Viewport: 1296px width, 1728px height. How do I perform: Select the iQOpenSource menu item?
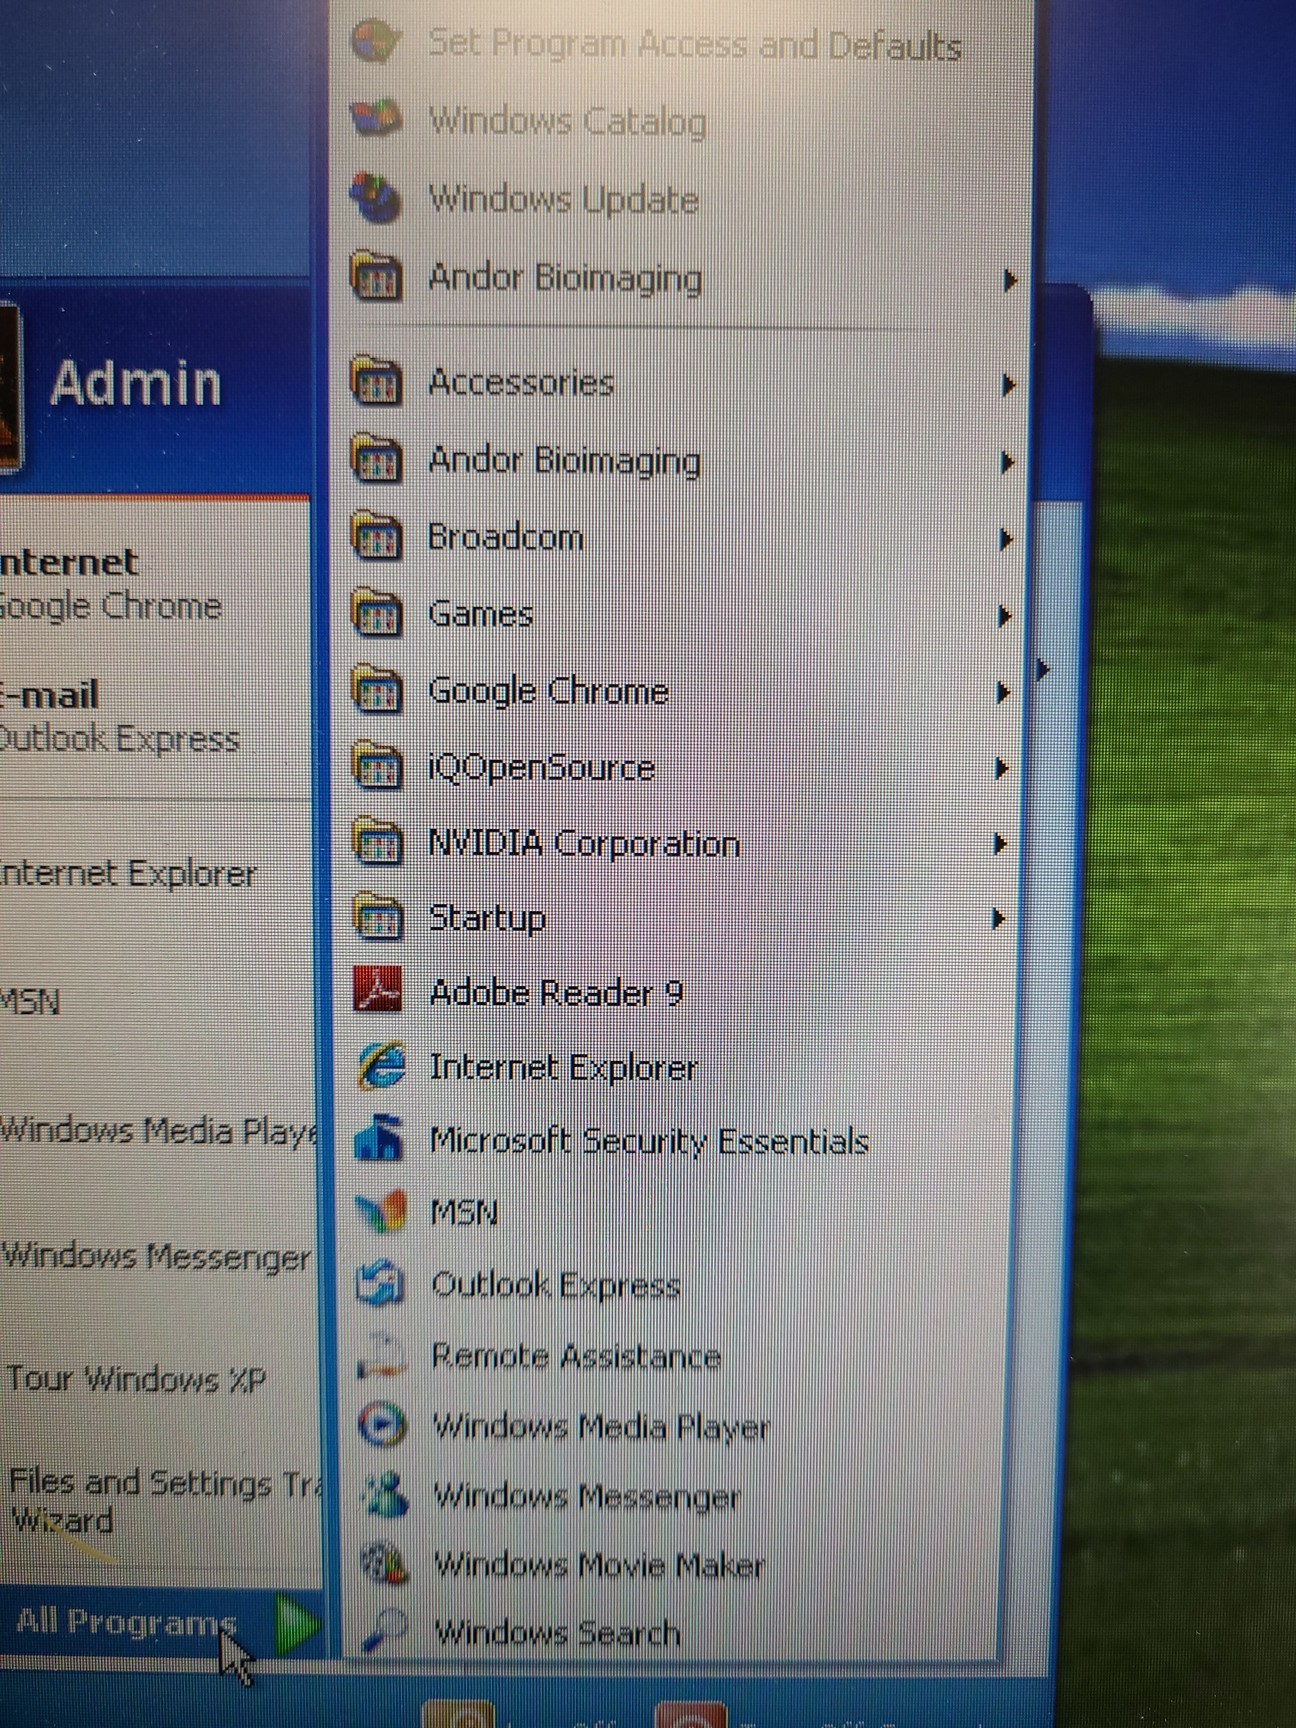click(x=541, y=768)
